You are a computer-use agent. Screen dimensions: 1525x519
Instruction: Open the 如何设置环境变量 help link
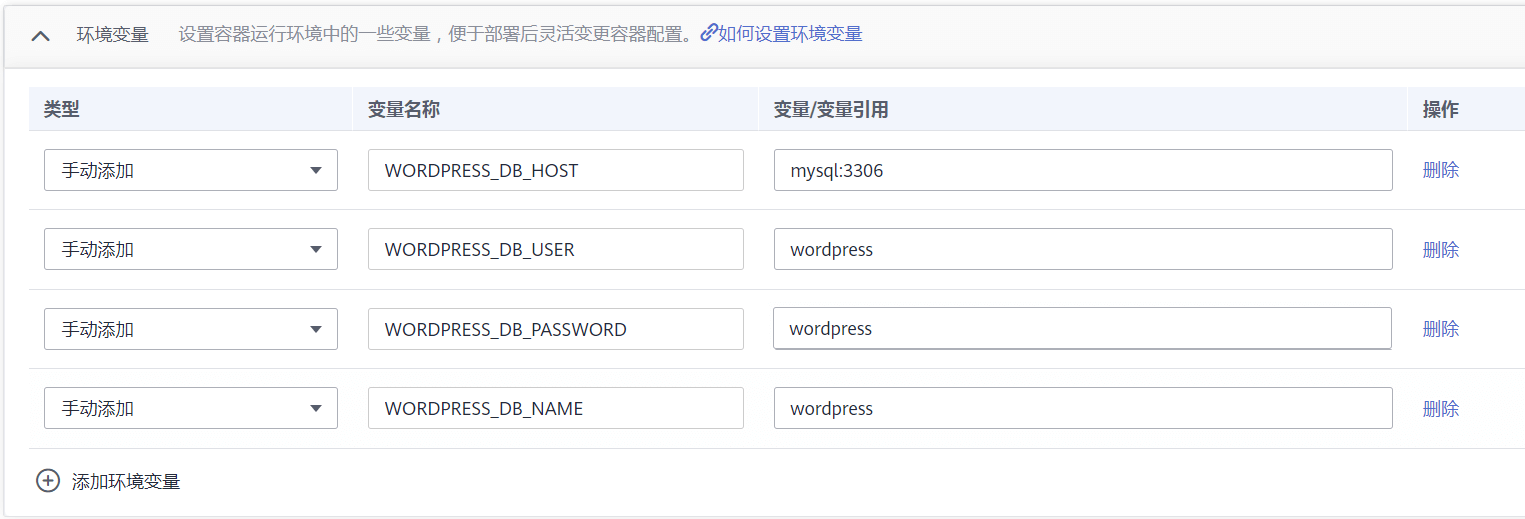click(x=781, y=34)
